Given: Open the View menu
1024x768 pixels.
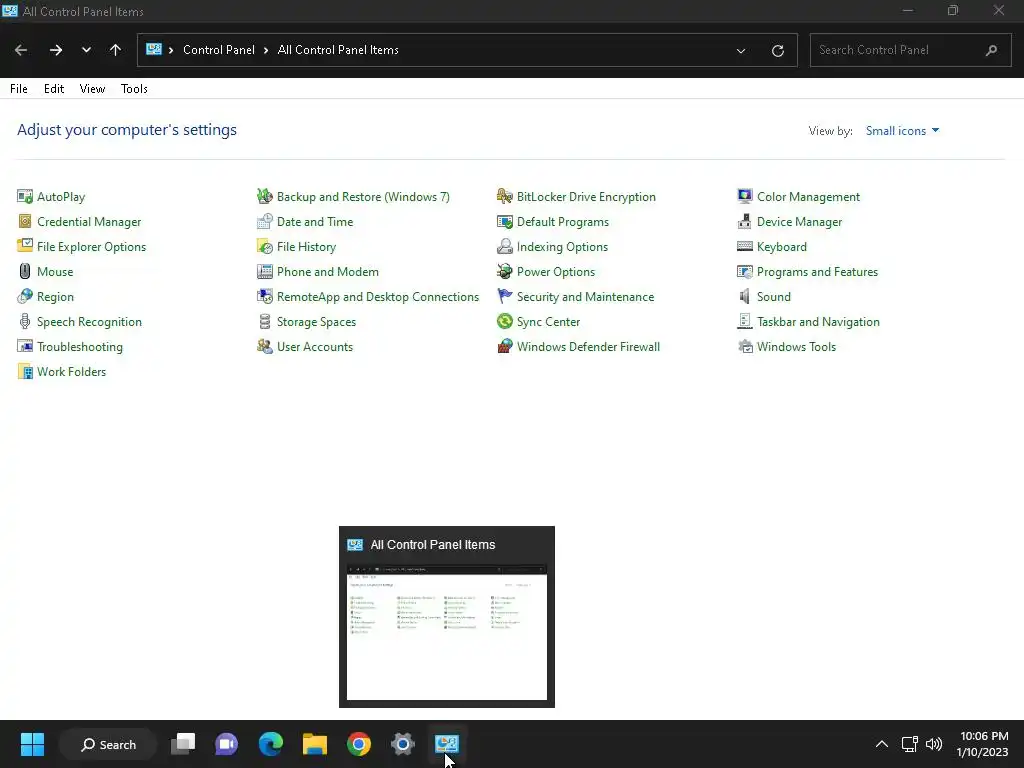Looking at the screenshot, I should click(92, 89).
